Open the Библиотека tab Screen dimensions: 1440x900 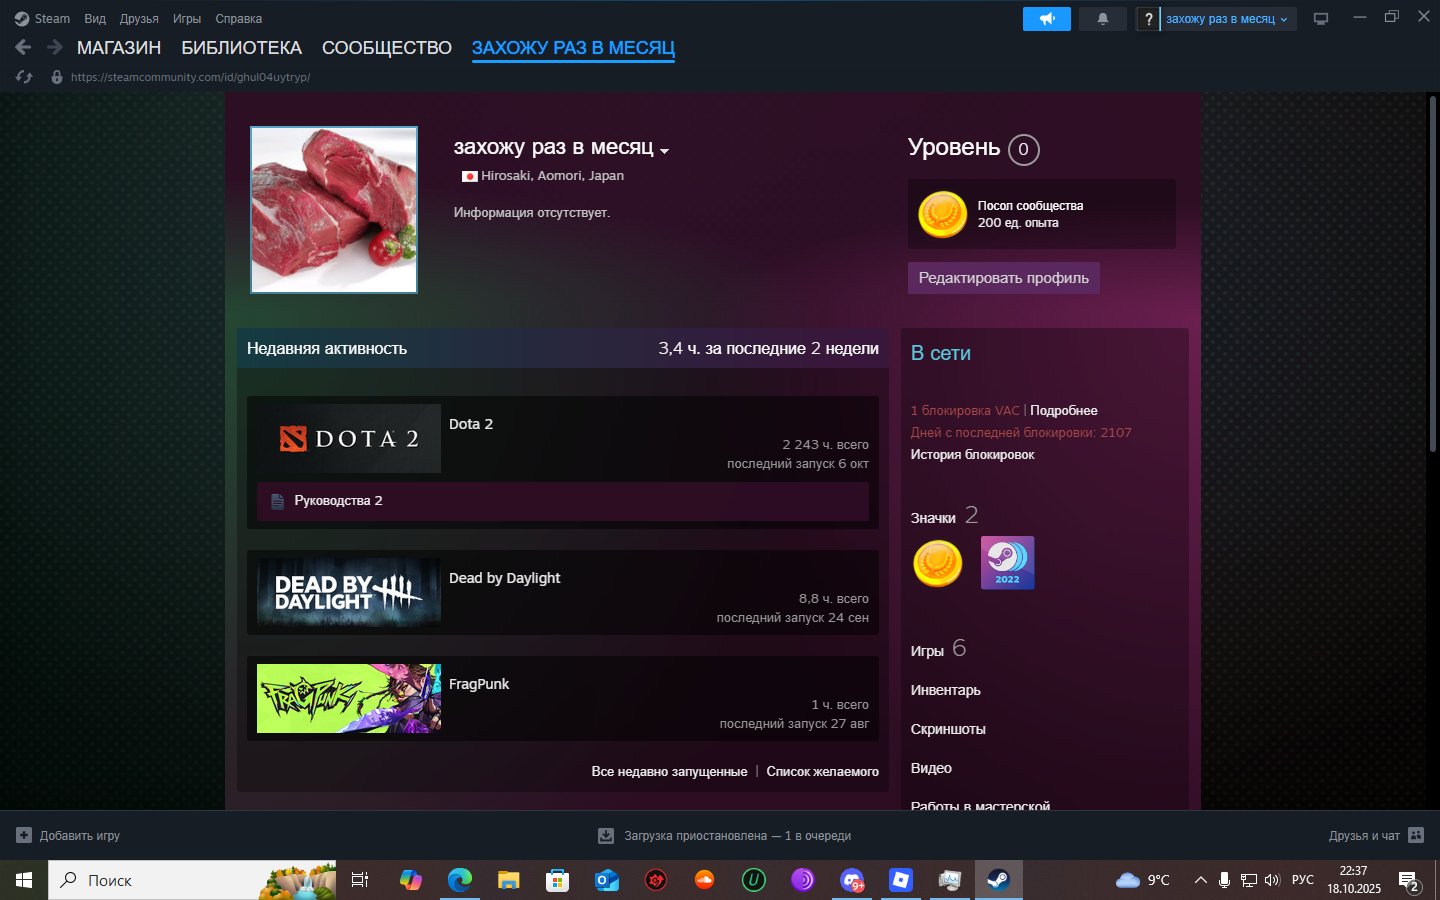(241, 48)
